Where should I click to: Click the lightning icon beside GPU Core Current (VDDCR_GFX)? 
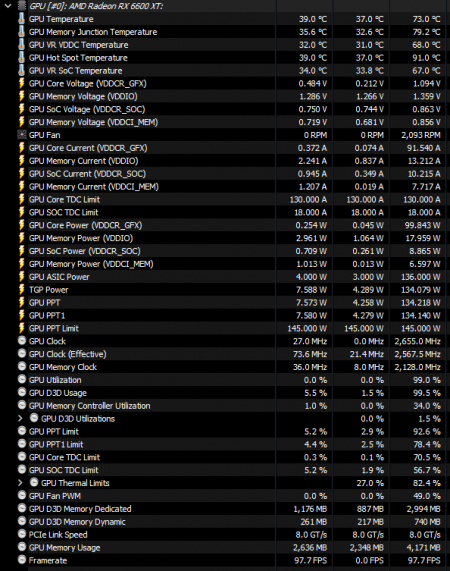click(x=21, y=148)
